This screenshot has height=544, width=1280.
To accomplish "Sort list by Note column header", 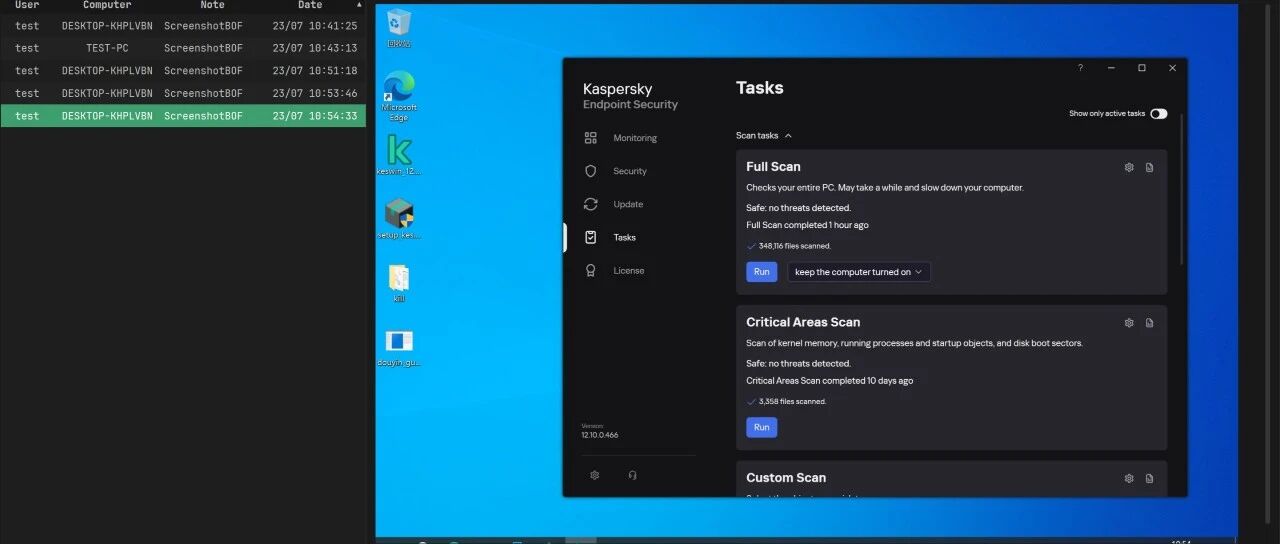I will (212, 5).
